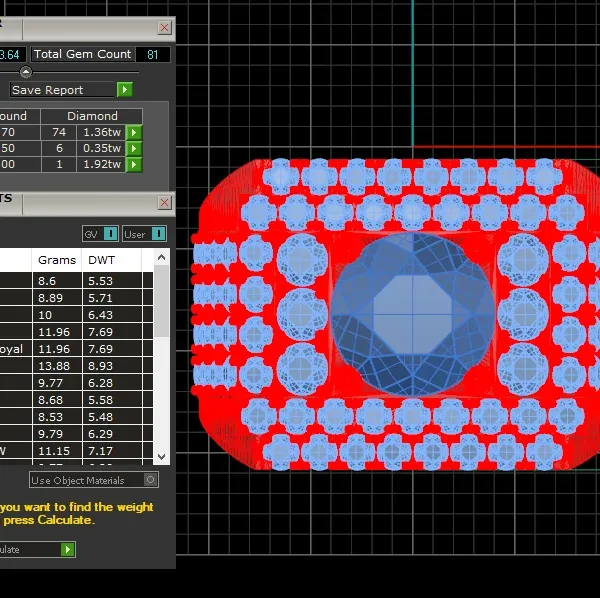The height and width of the screenshot is (598, 600).
Task: Click the green Calculate arrow button
Action: click(x=68, y=549)
